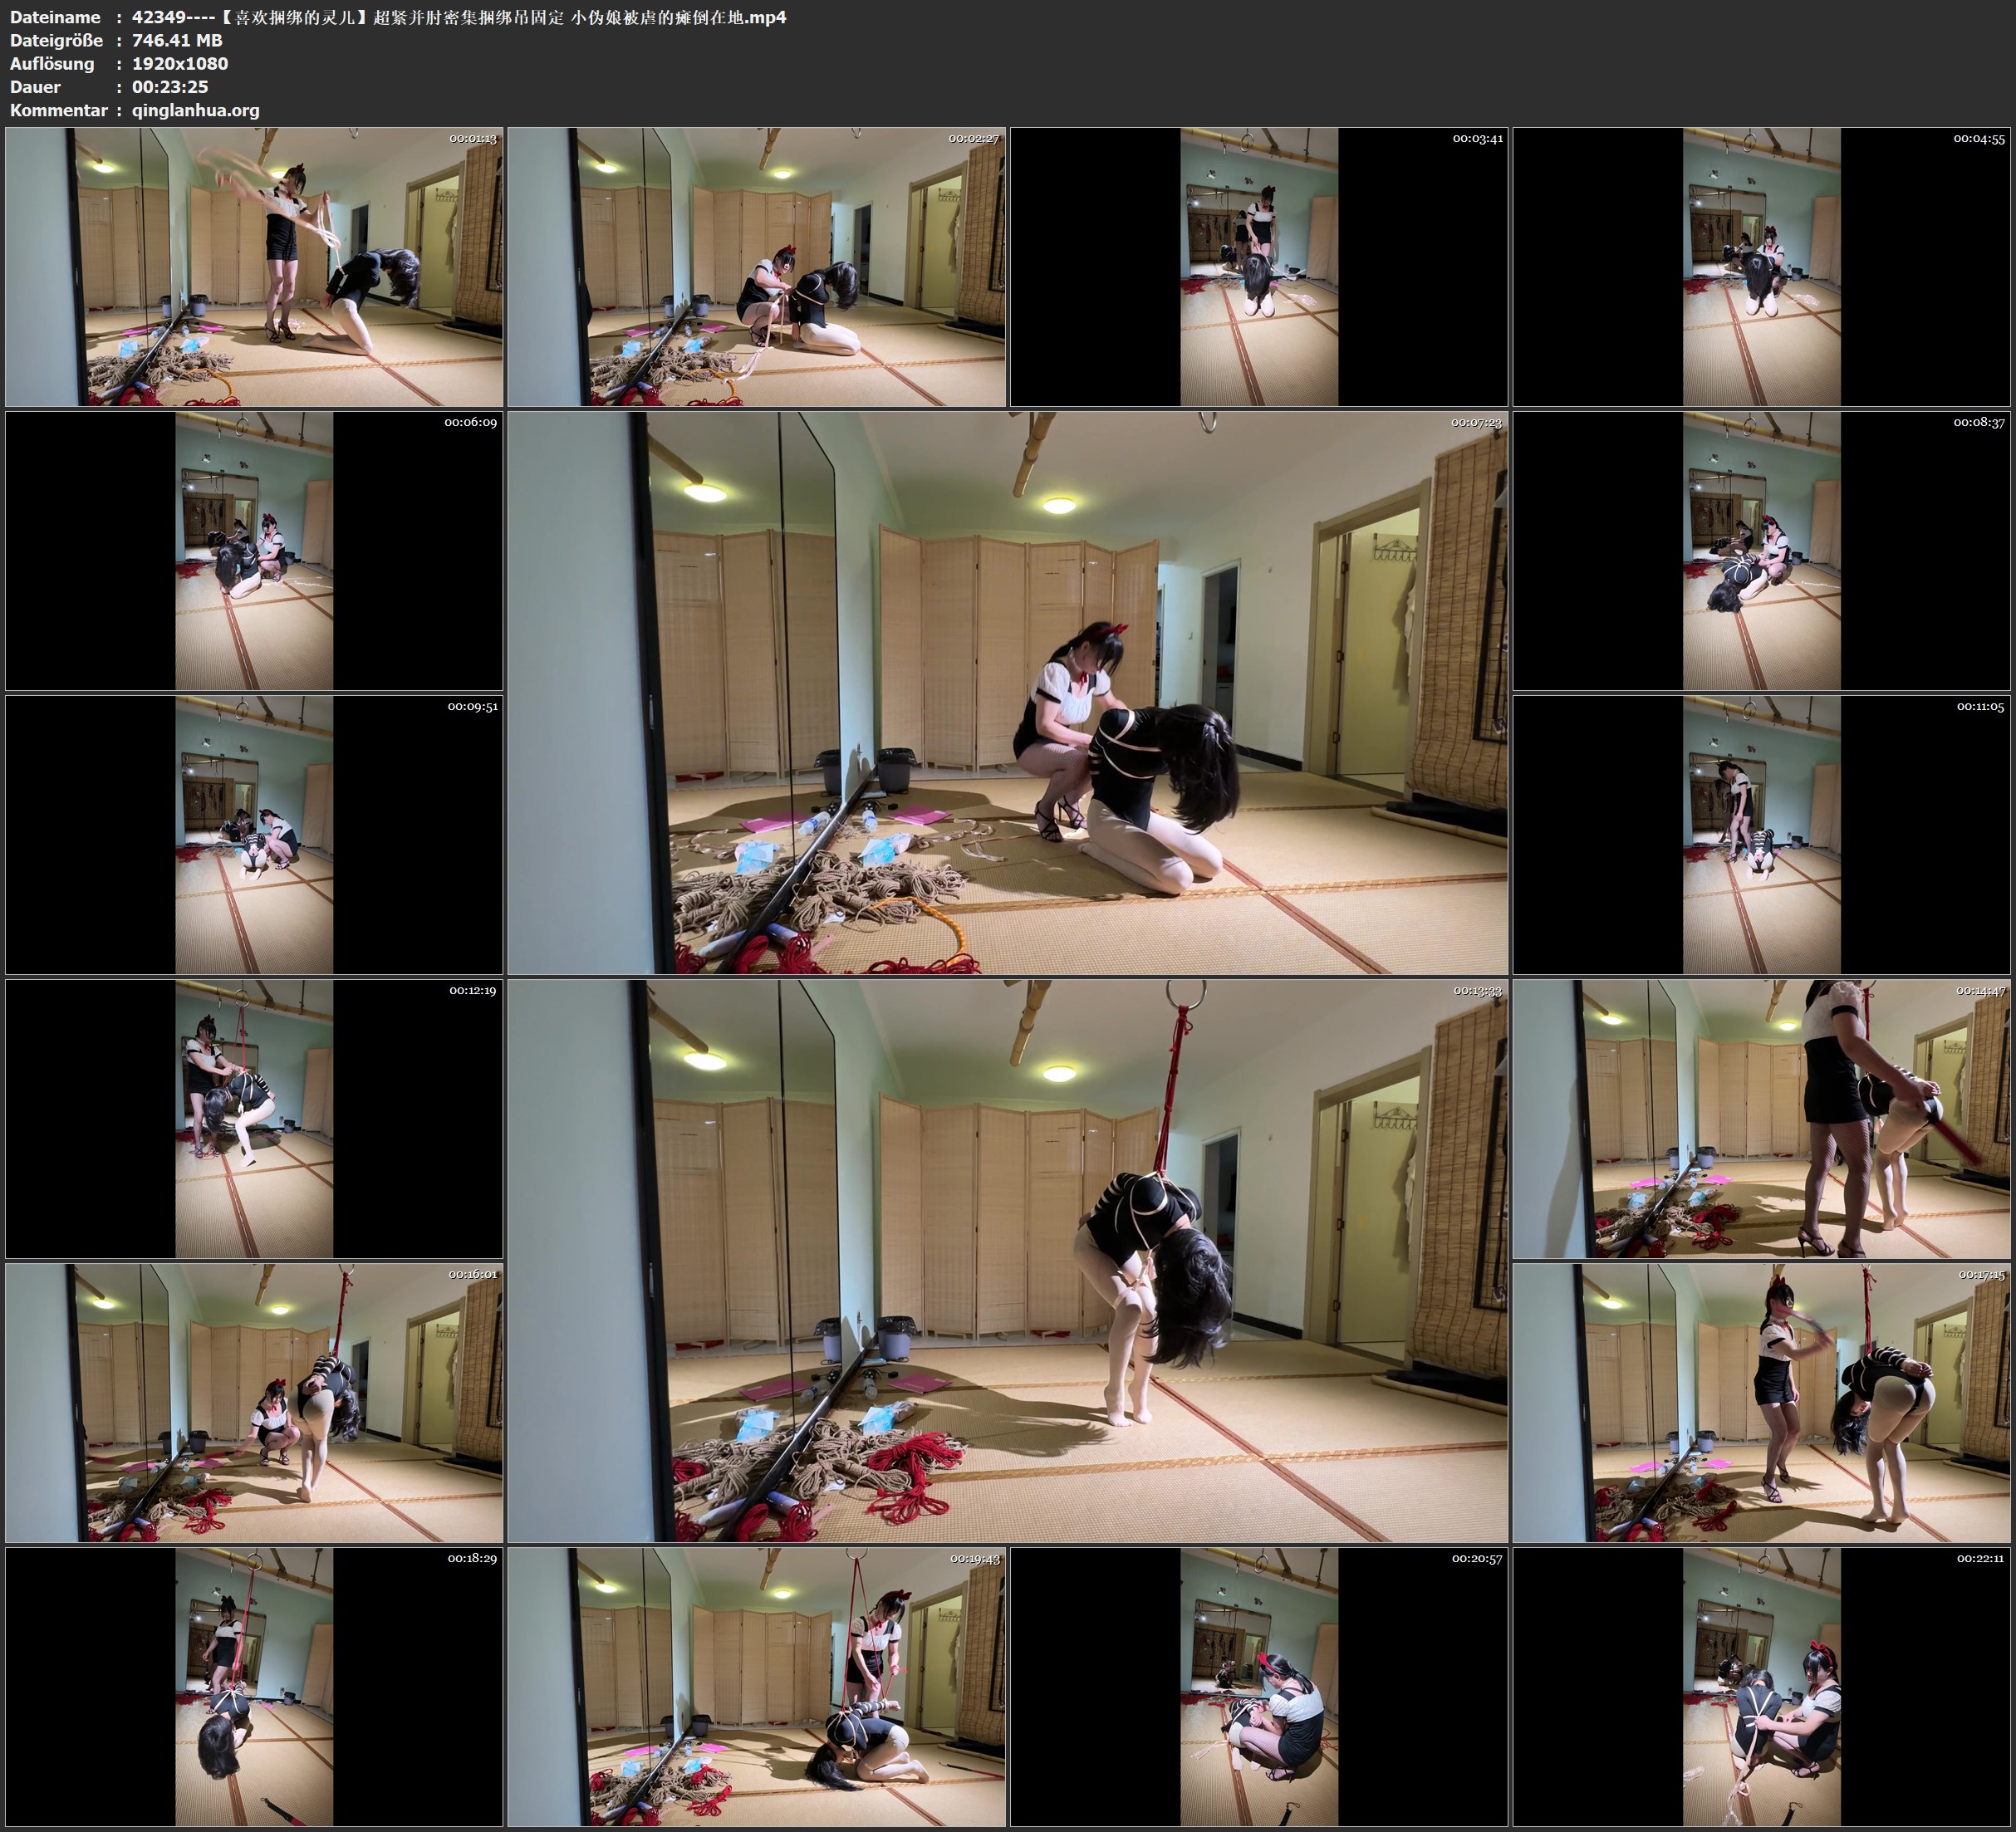Open the 00:08:37 preview thumbnail
The height and width of the screenshot is (1832, 2016).
tap(1762, 551)
